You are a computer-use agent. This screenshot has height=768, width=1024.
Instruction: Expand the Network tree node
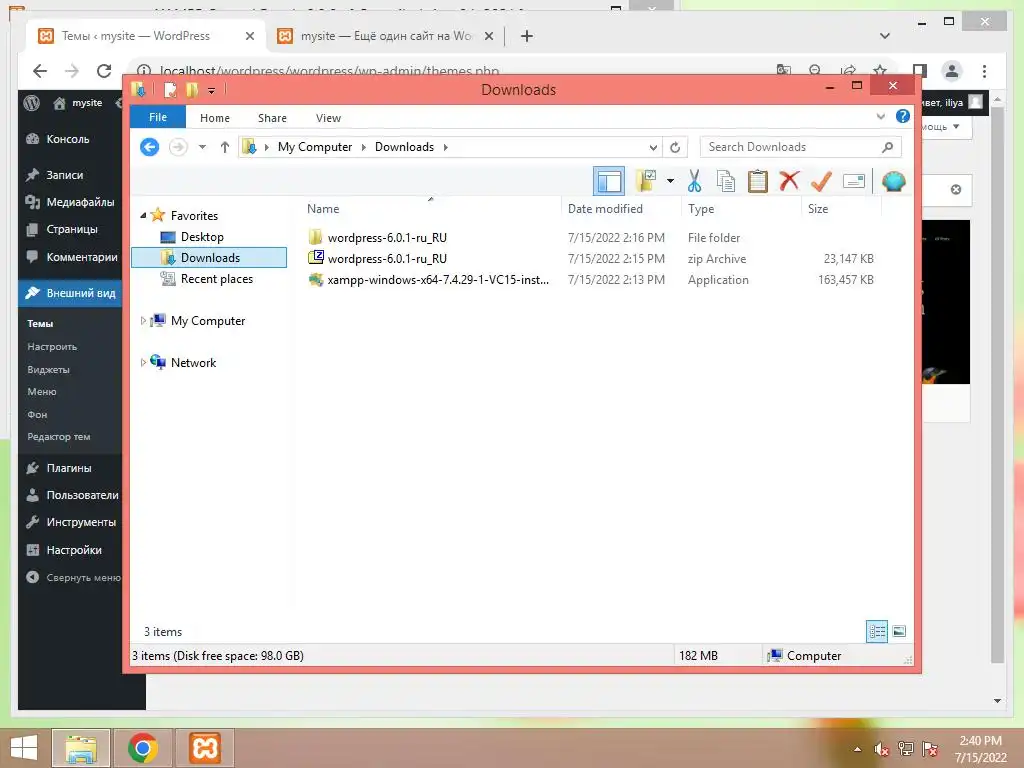[x=143, y=362]
